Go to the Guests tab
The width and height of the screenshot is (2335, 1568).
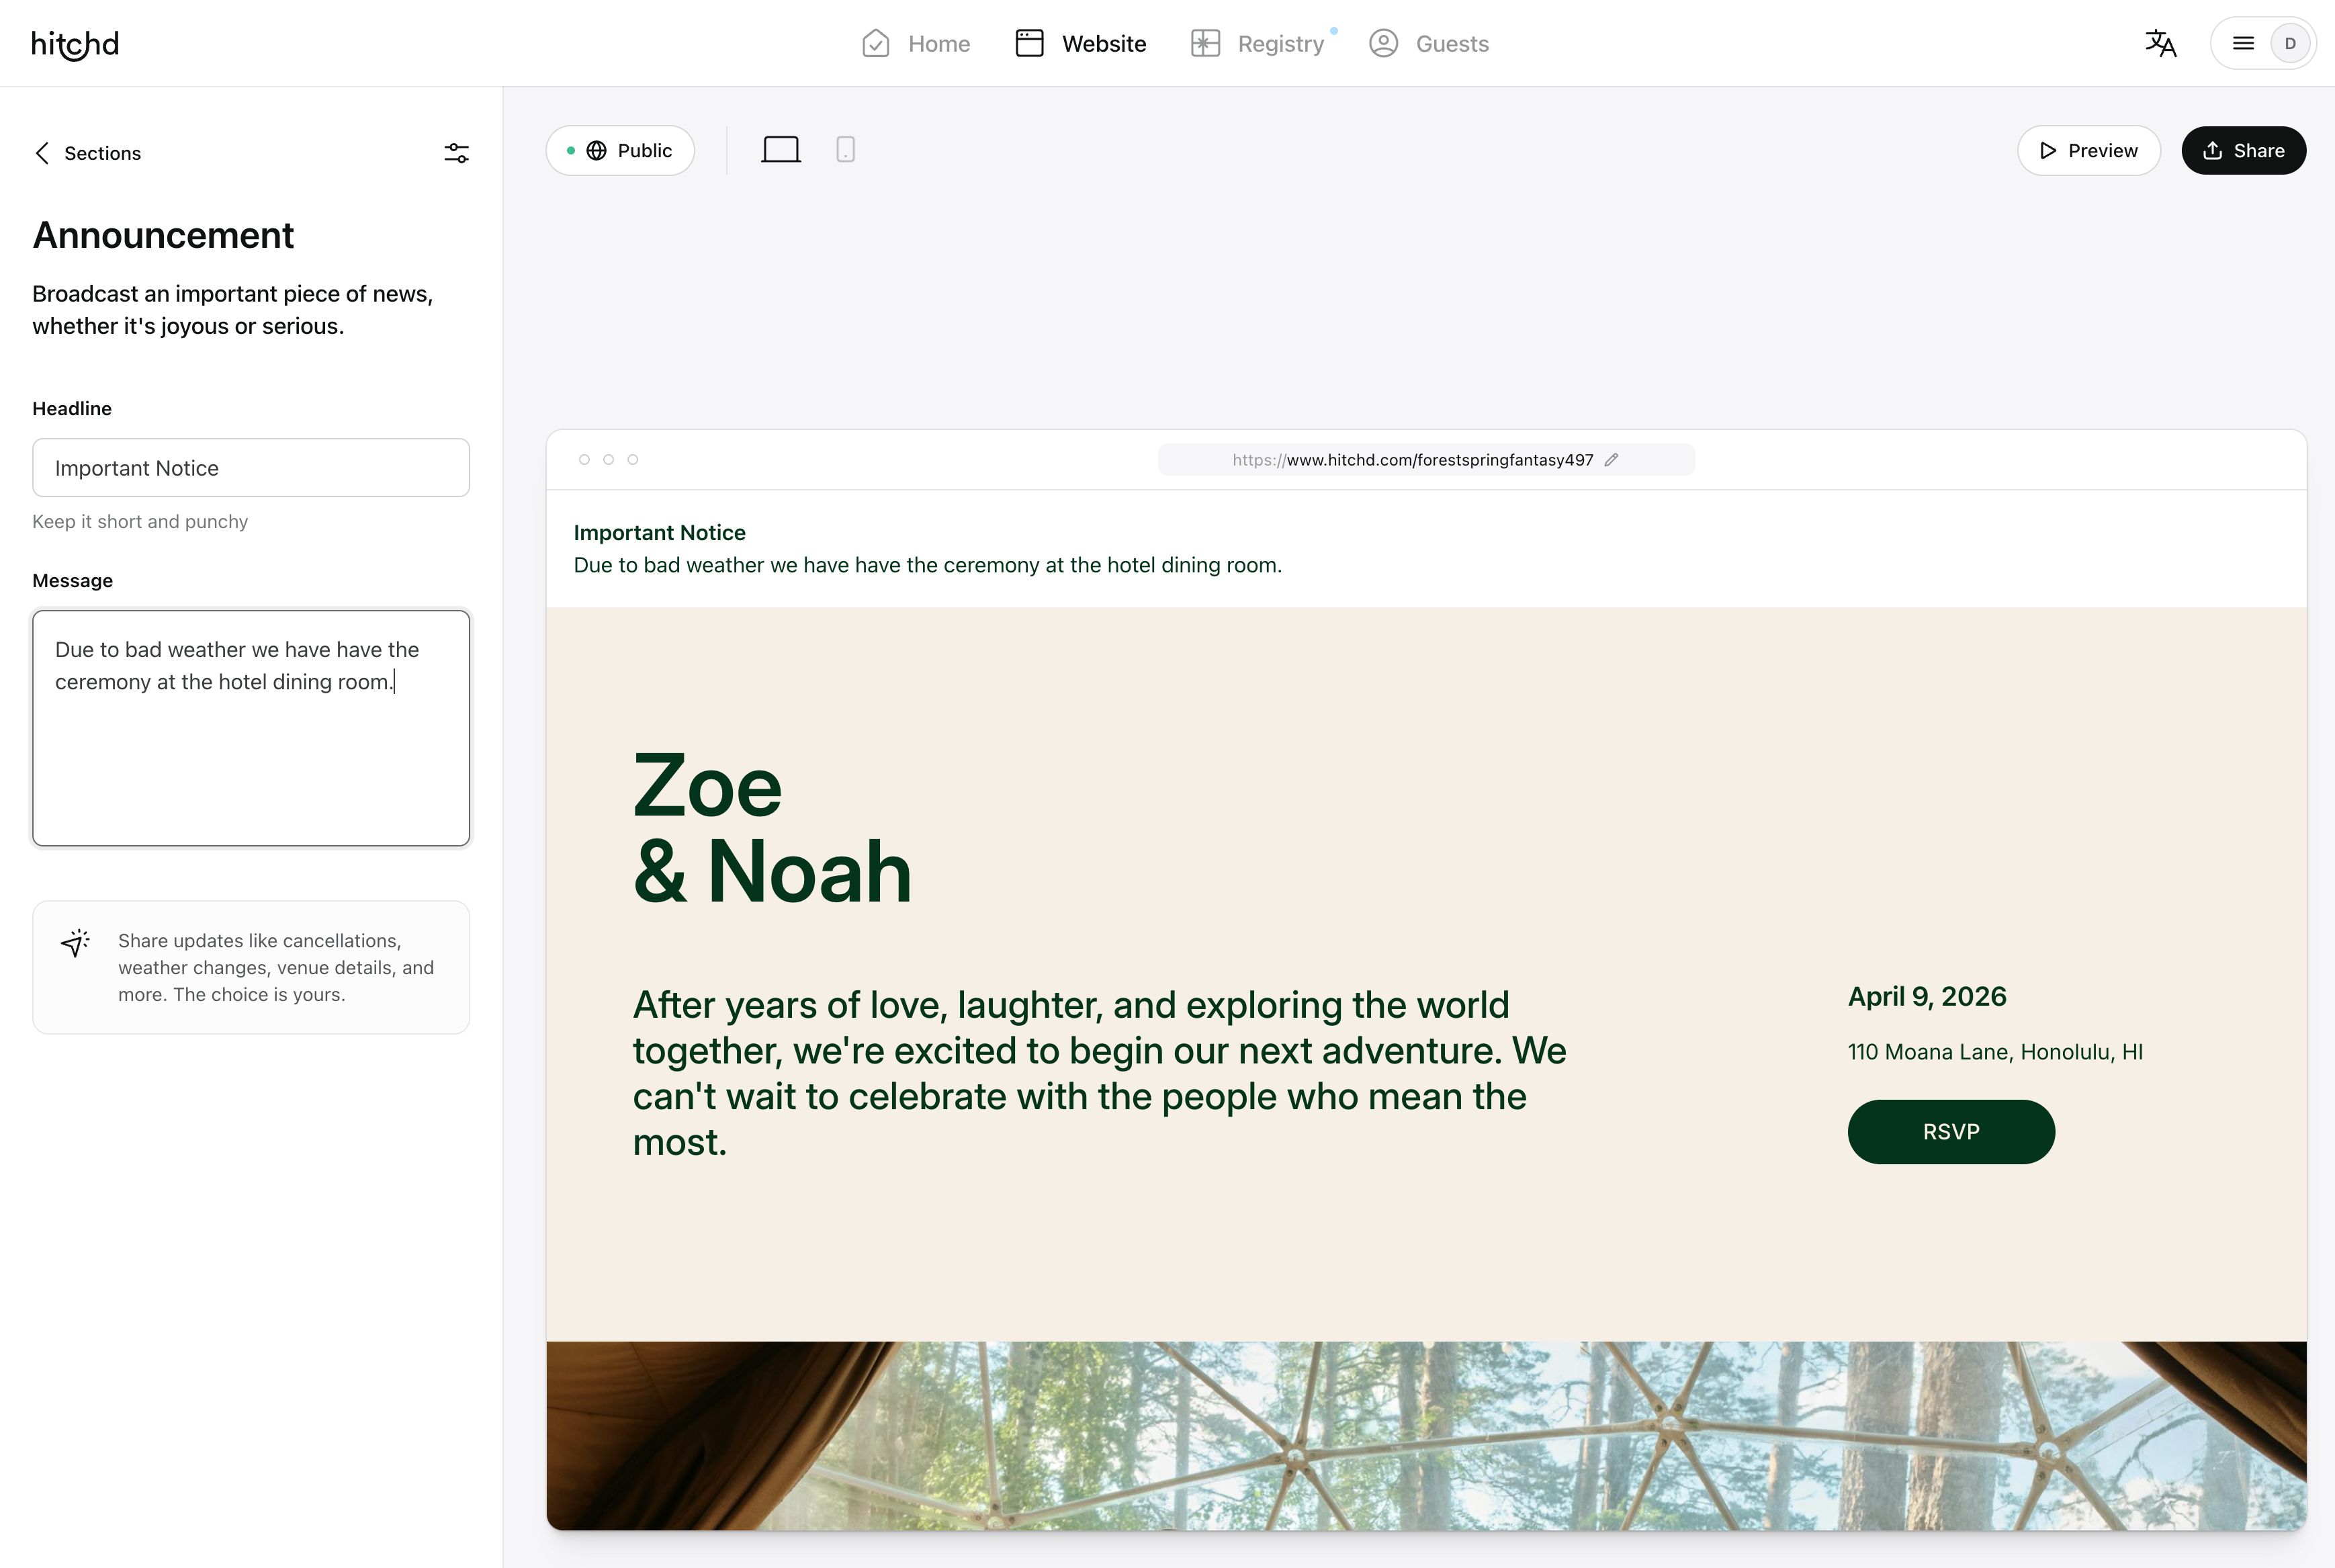(1429, 44)
